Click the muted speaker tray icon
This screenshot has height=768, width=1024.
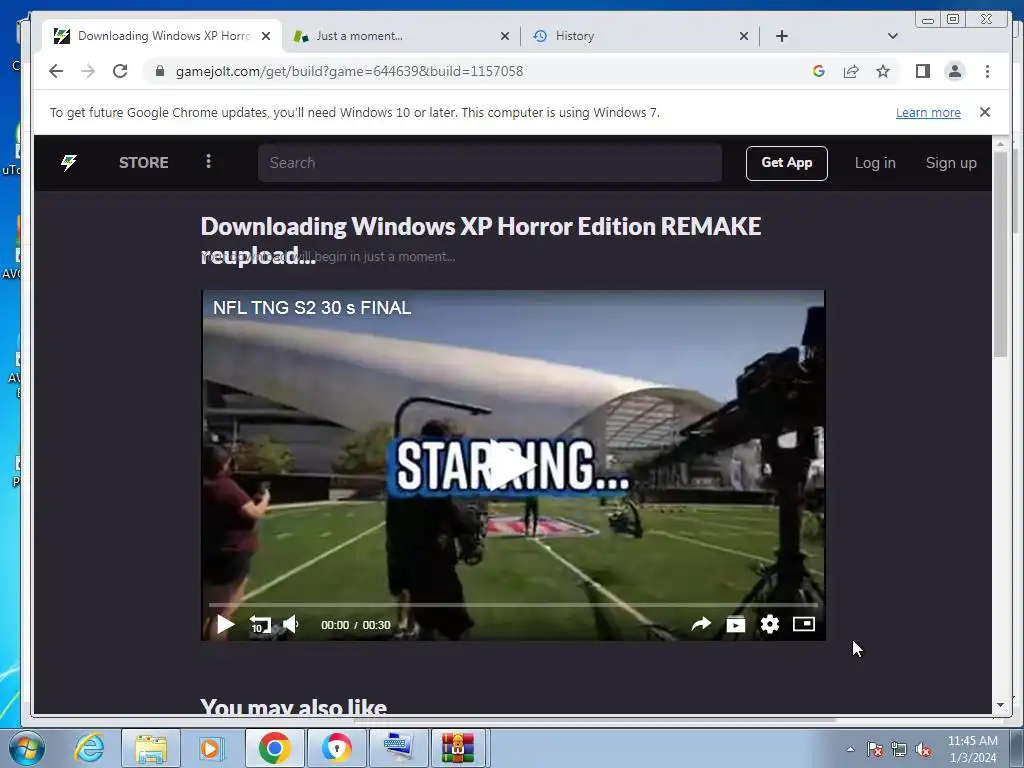(923, 749)
